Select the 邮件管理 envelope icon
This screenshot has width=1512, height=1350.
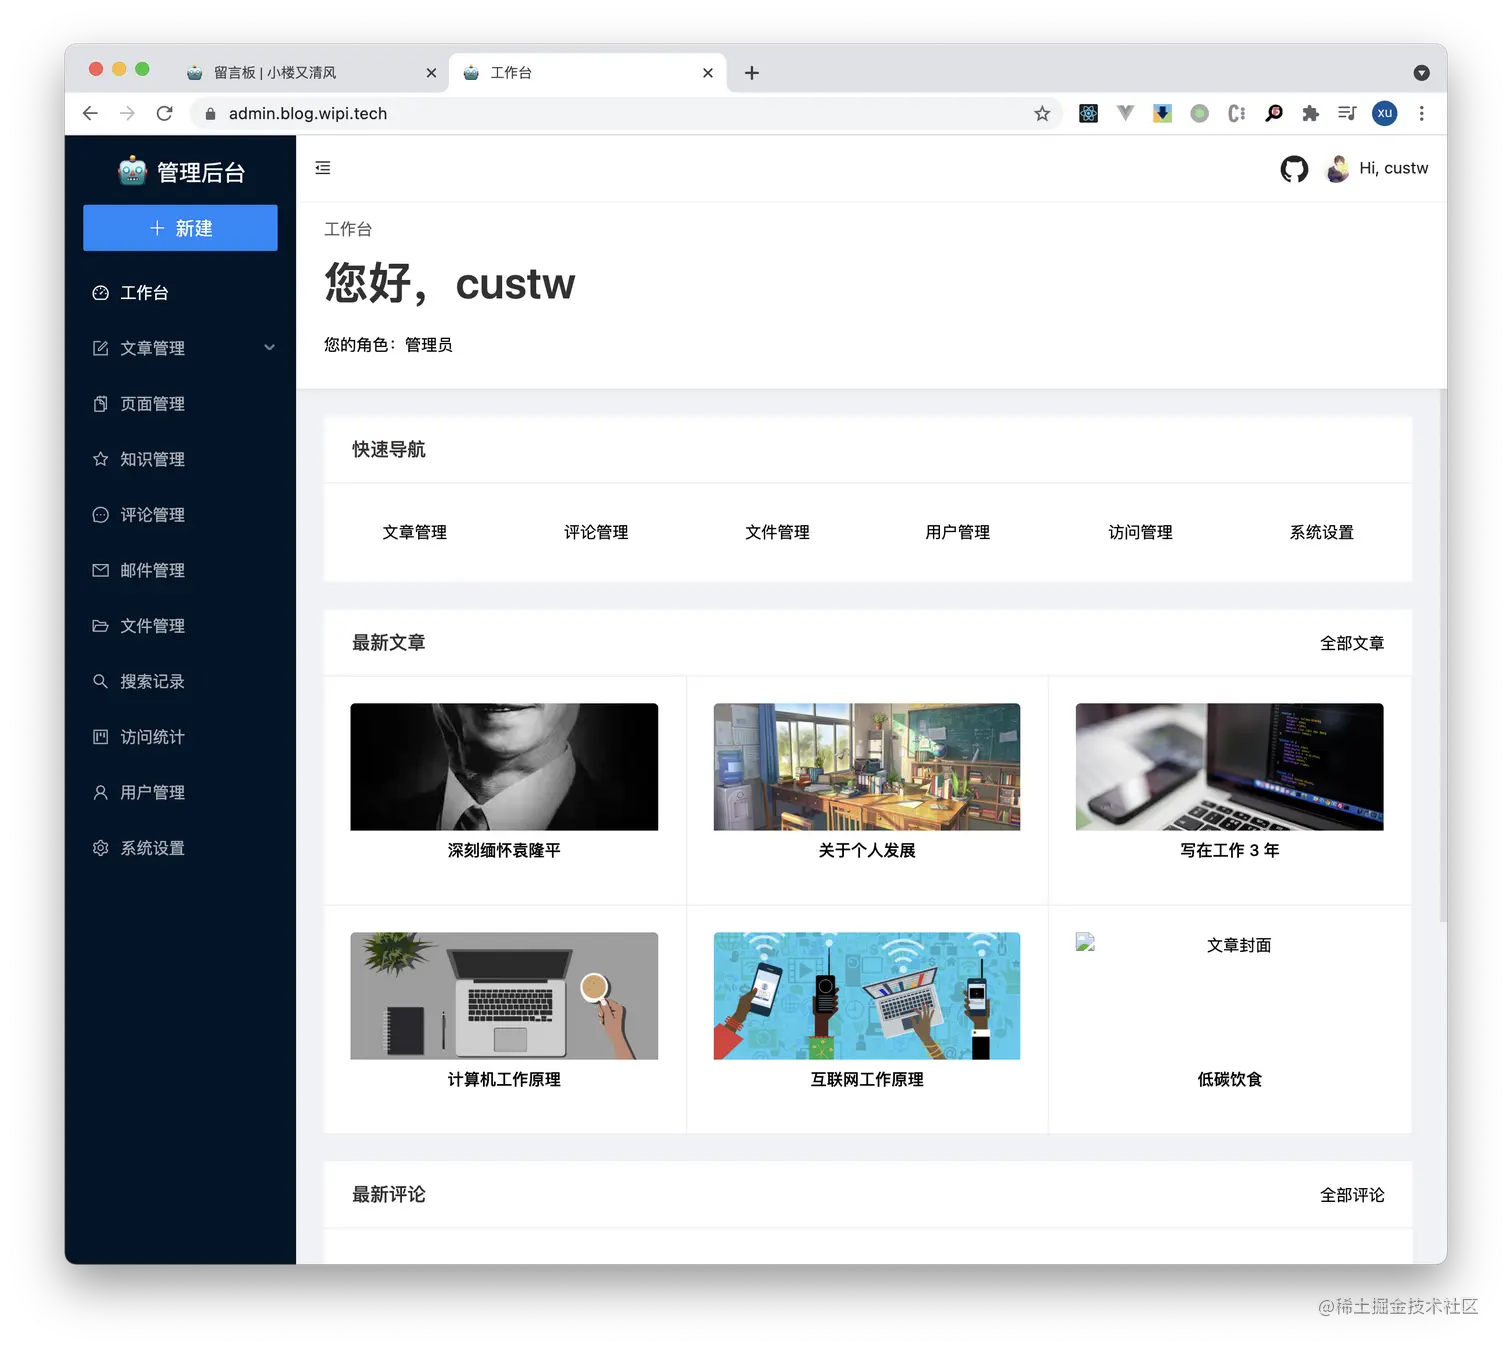click(100, 570)
